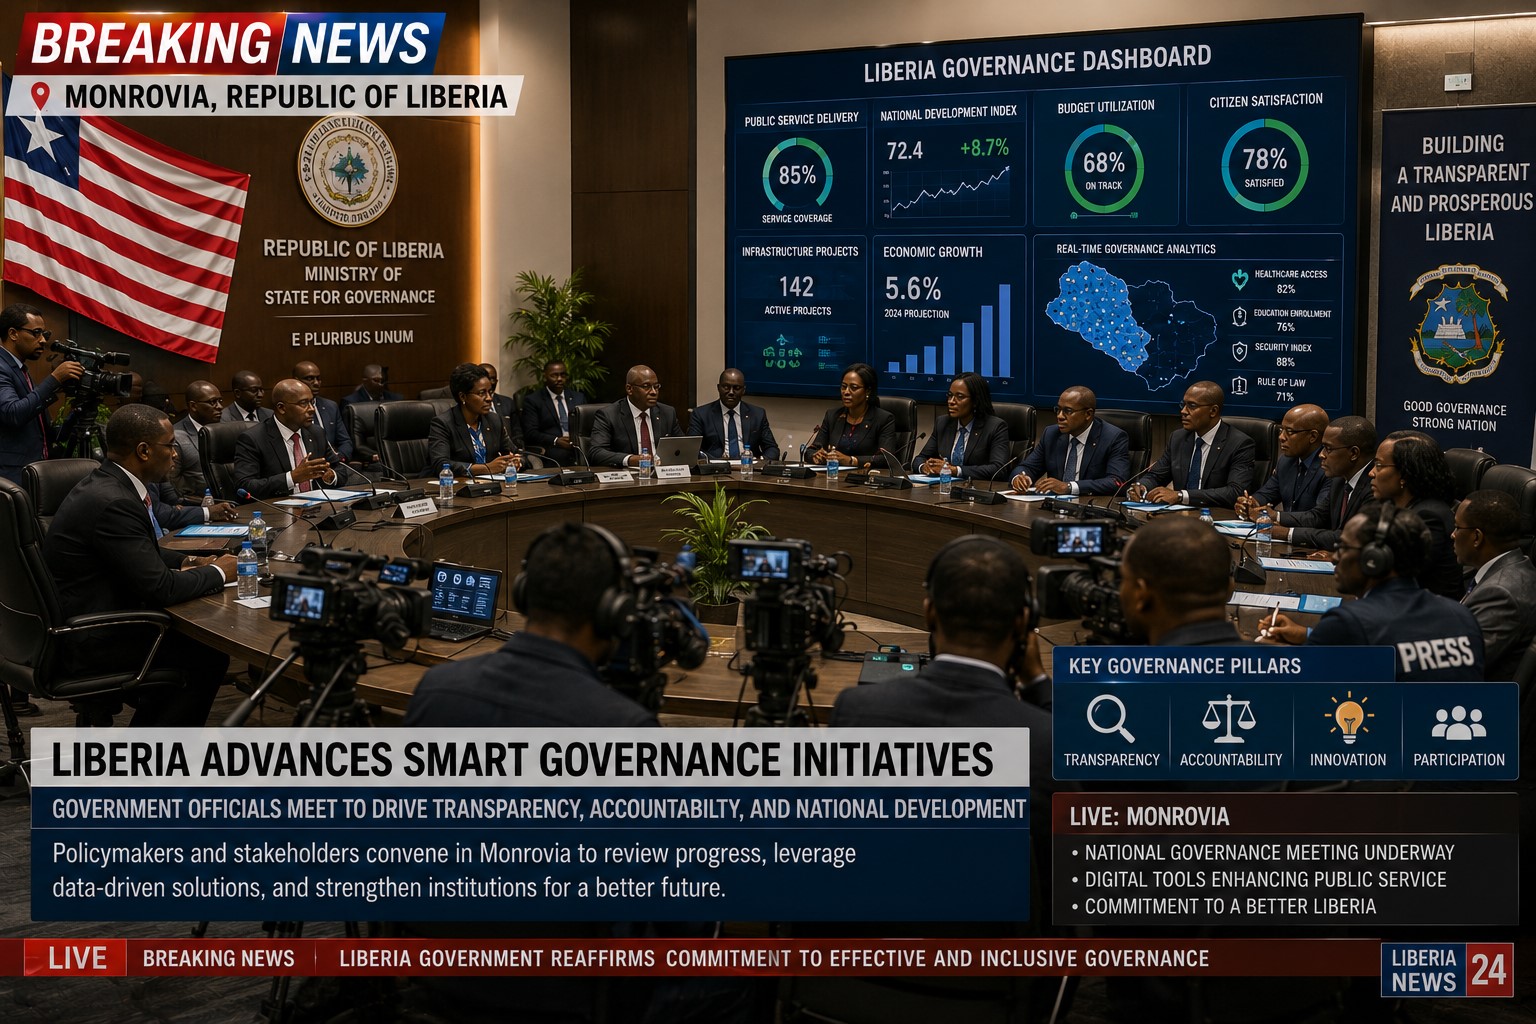Click the TRANSPARENCY pillar label
This screenshot has width=1536, height=1024.
pyautogui.click(x=1111, y=760)
